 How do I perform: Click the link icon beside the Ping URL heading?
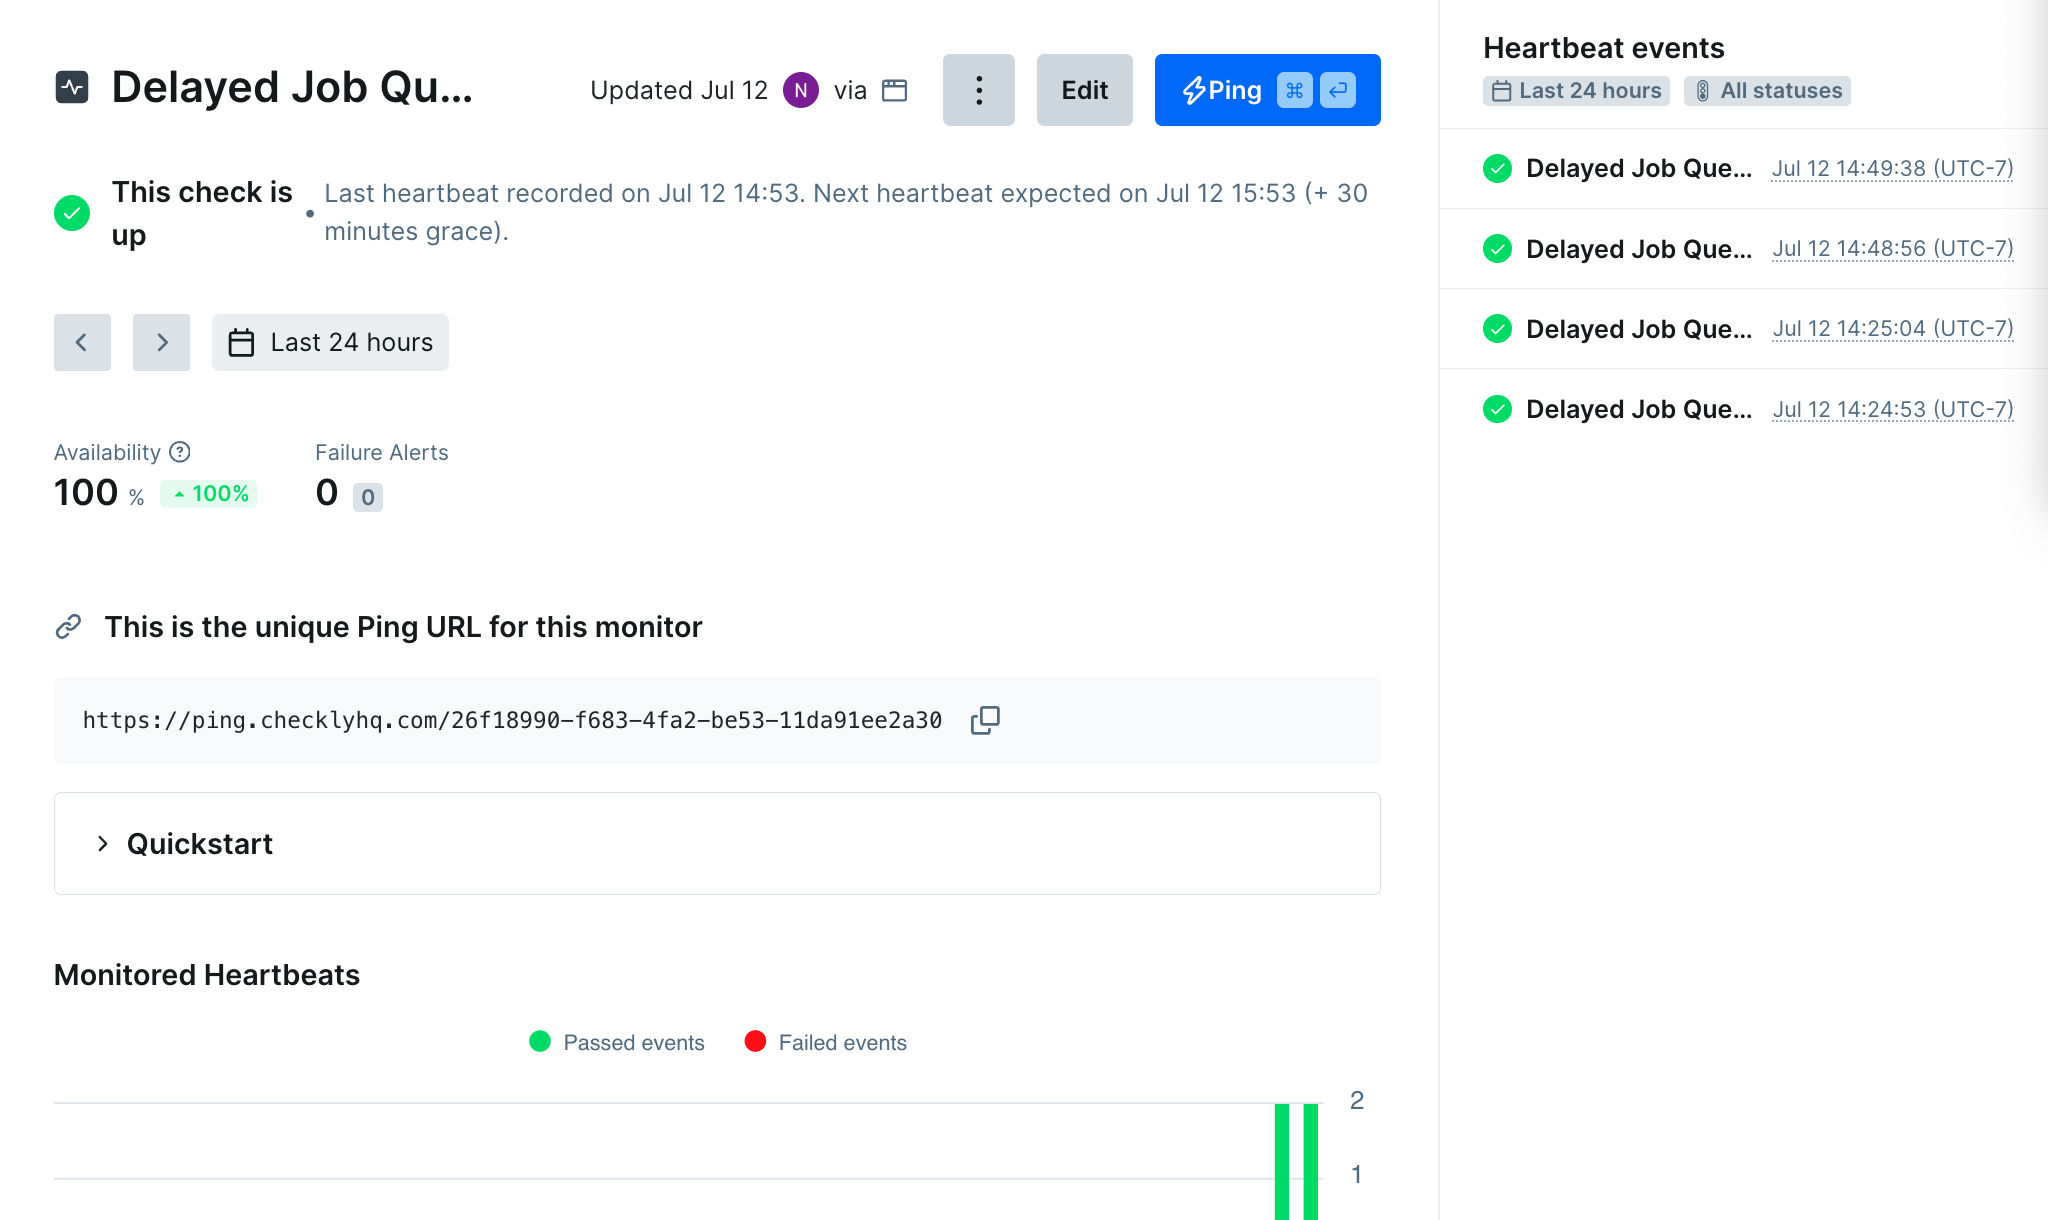coord(68,626)
